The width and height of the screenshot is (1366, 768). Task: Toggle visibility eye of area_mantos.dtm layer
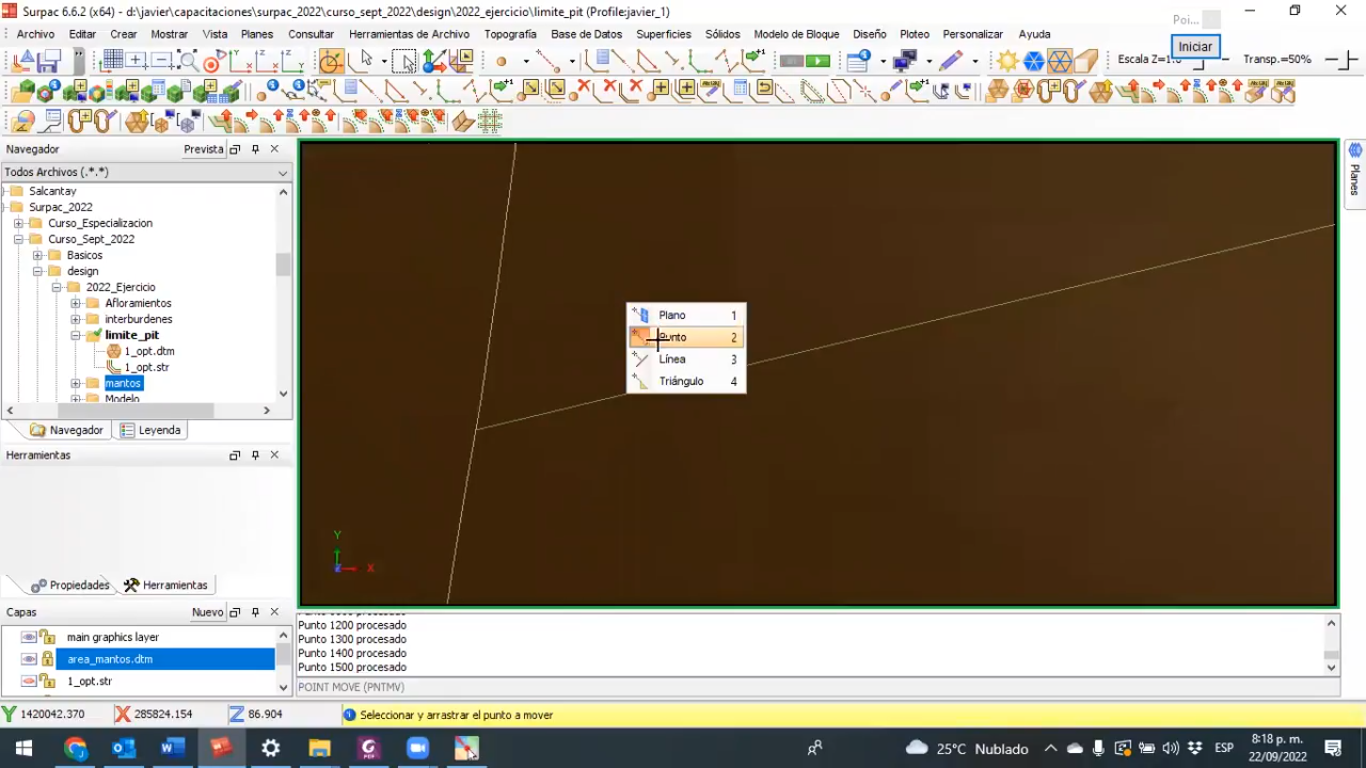pyautogui.click(x=28, y=659)
